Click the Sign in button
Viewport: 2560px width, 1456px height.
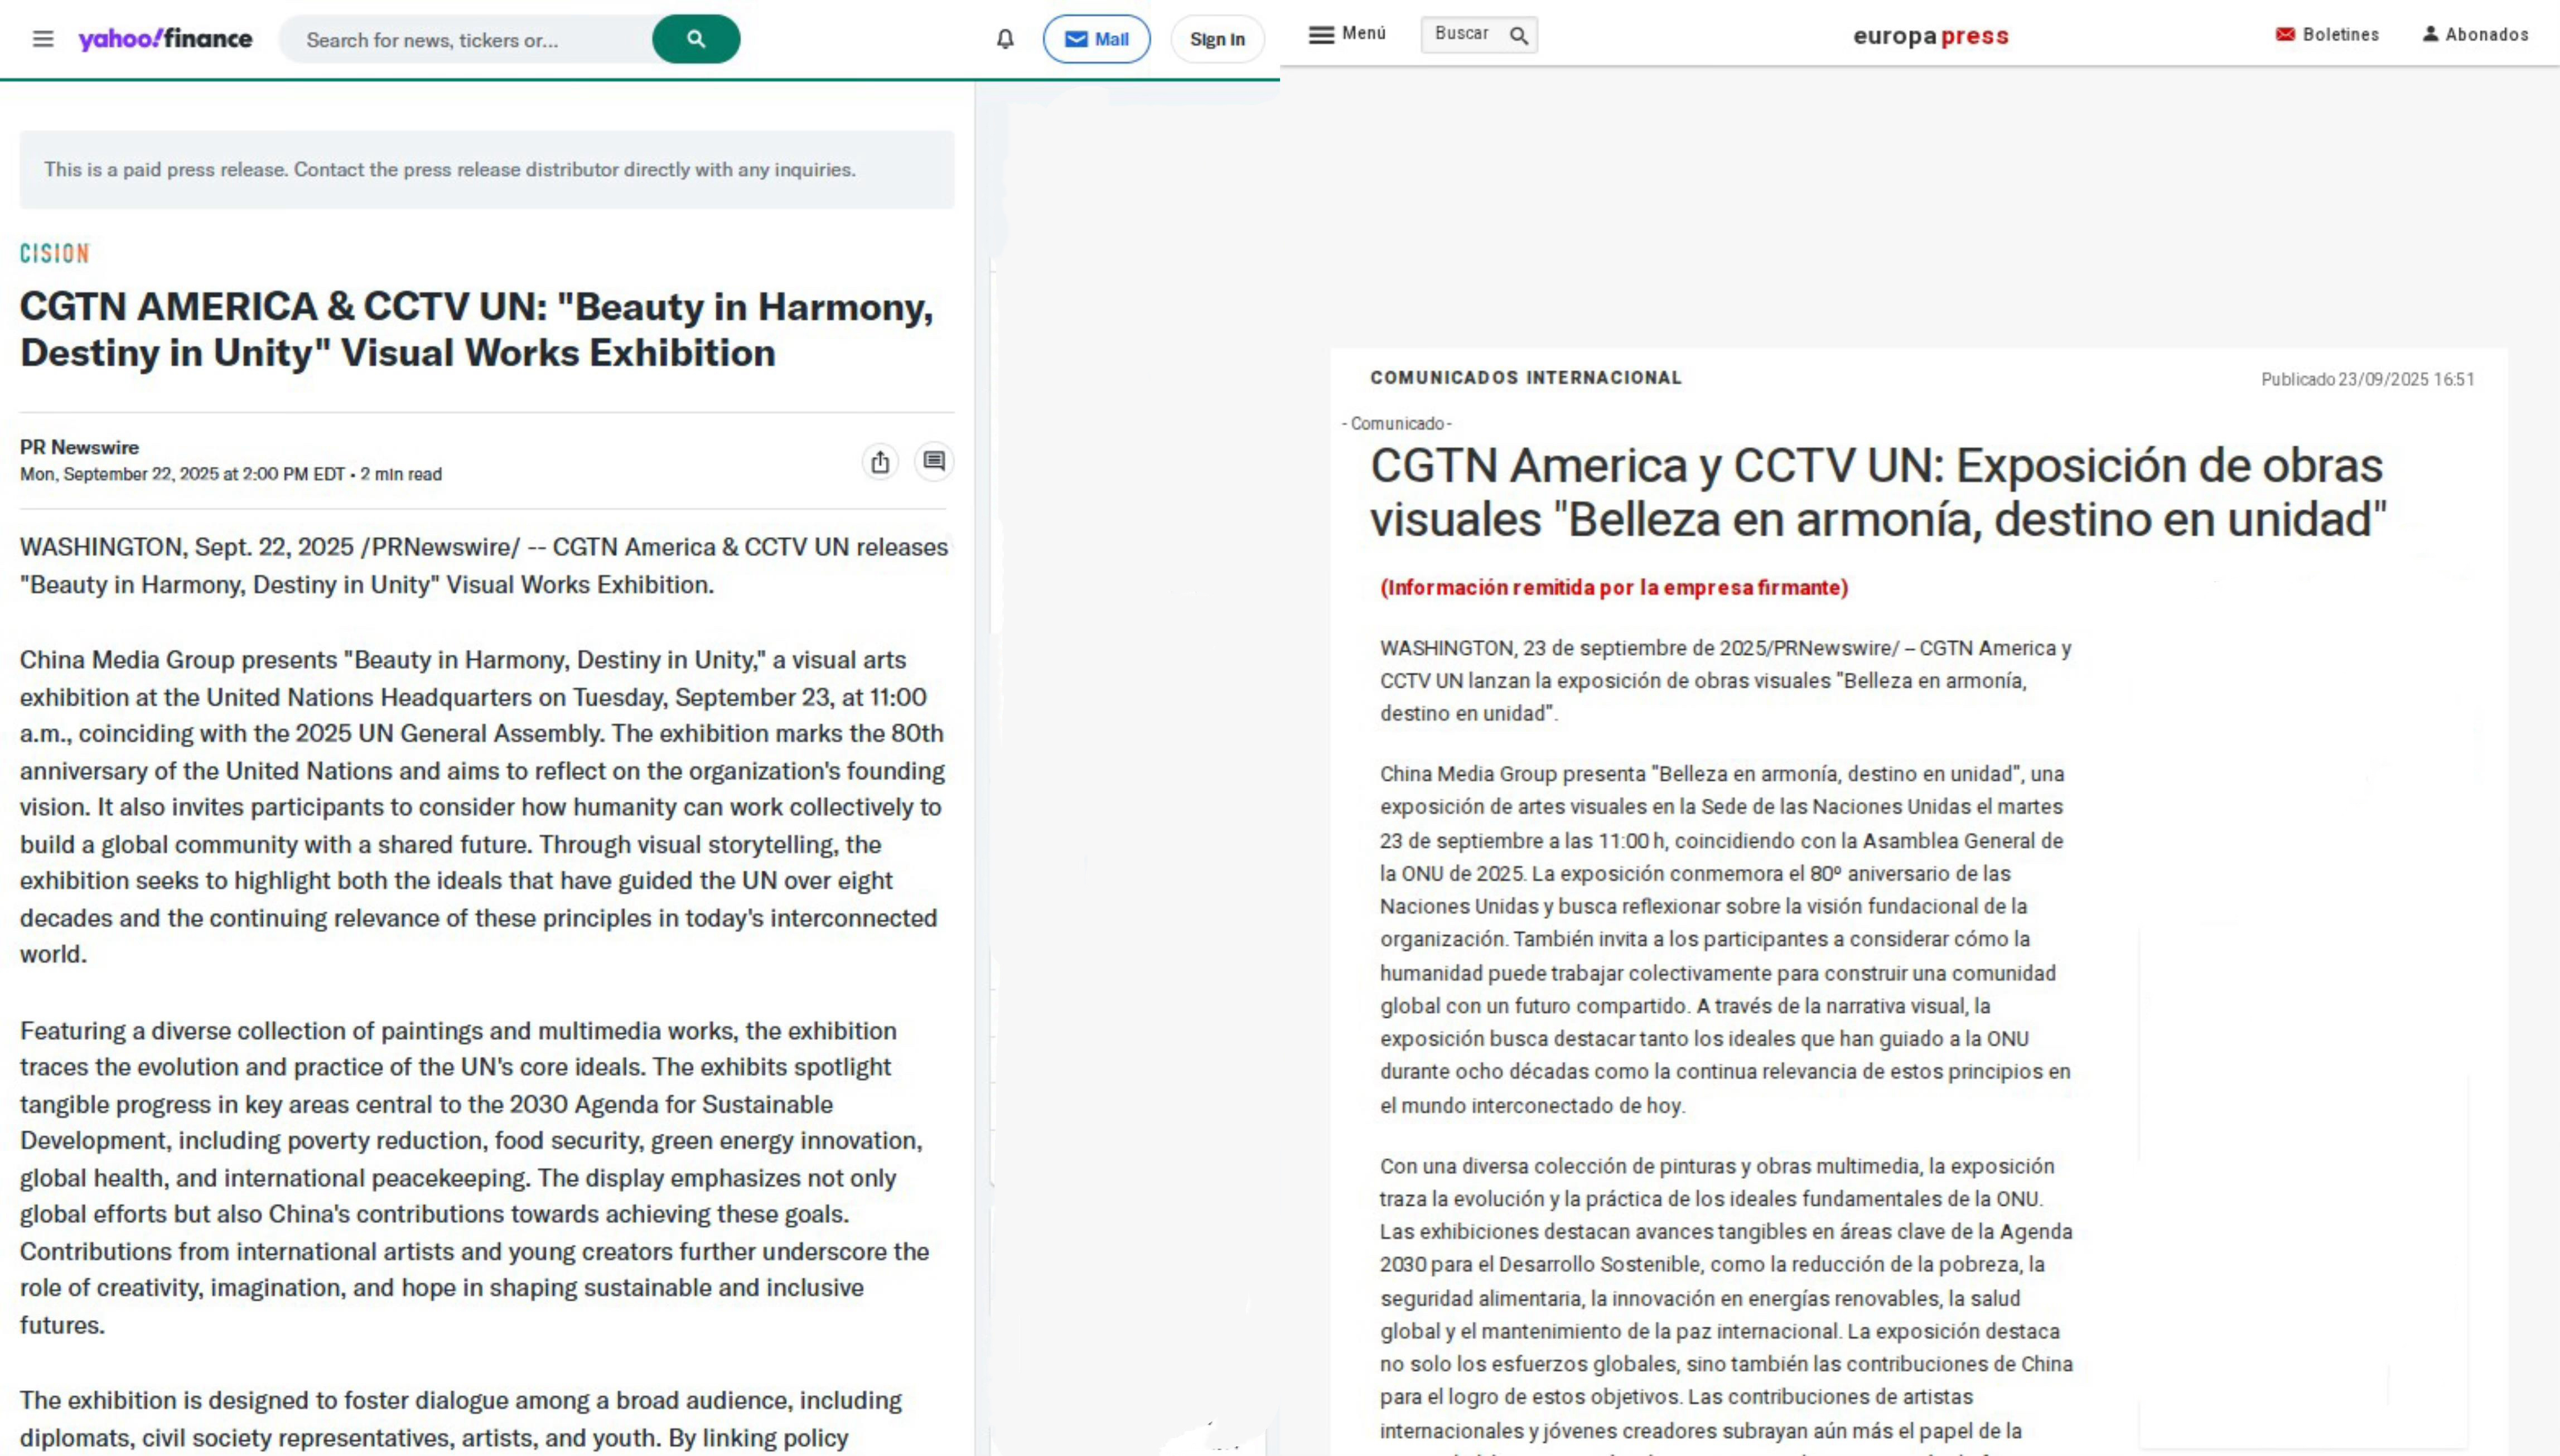point(1216,39)
